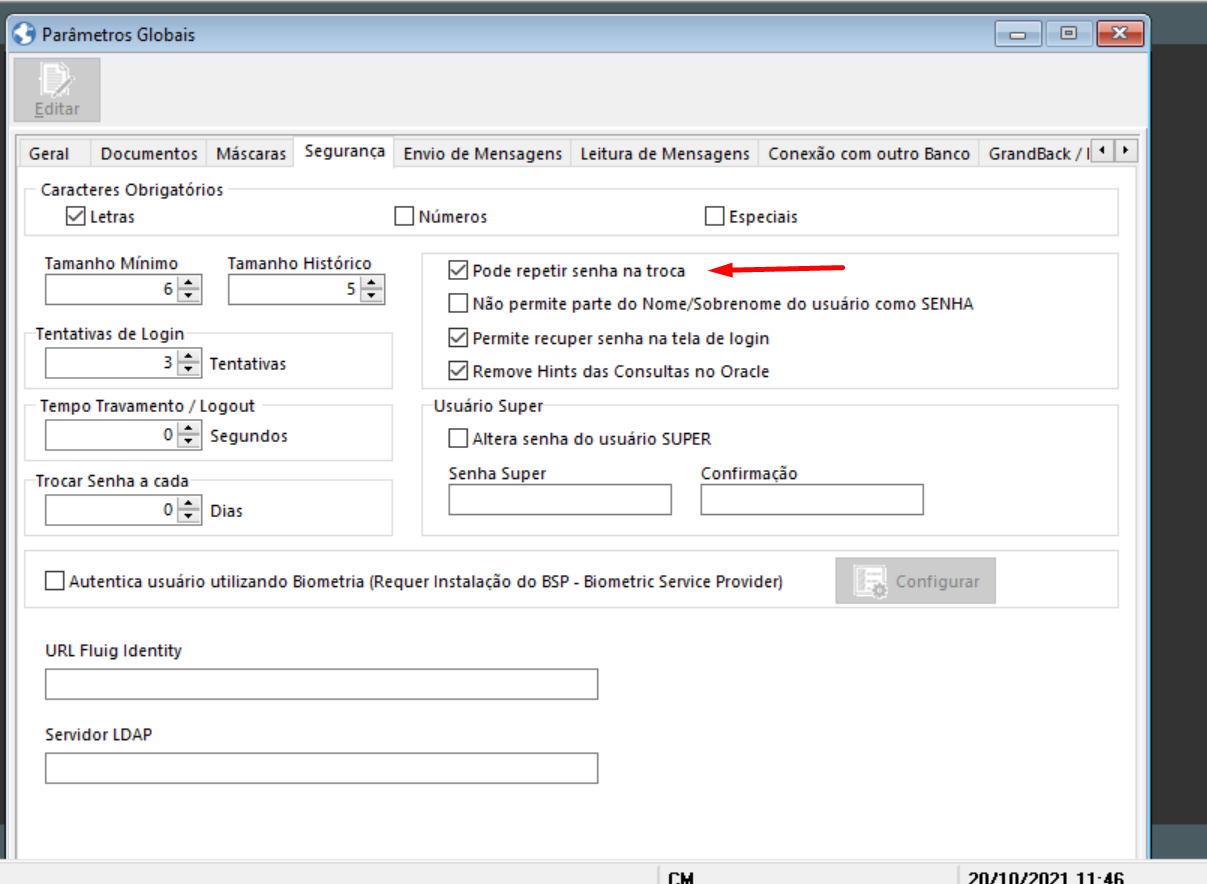Check Não permite parte do Nome/Sobrenome
The height and width of the screenshot is (884, 1207).
pyautogui.click(x=459, y=303)
